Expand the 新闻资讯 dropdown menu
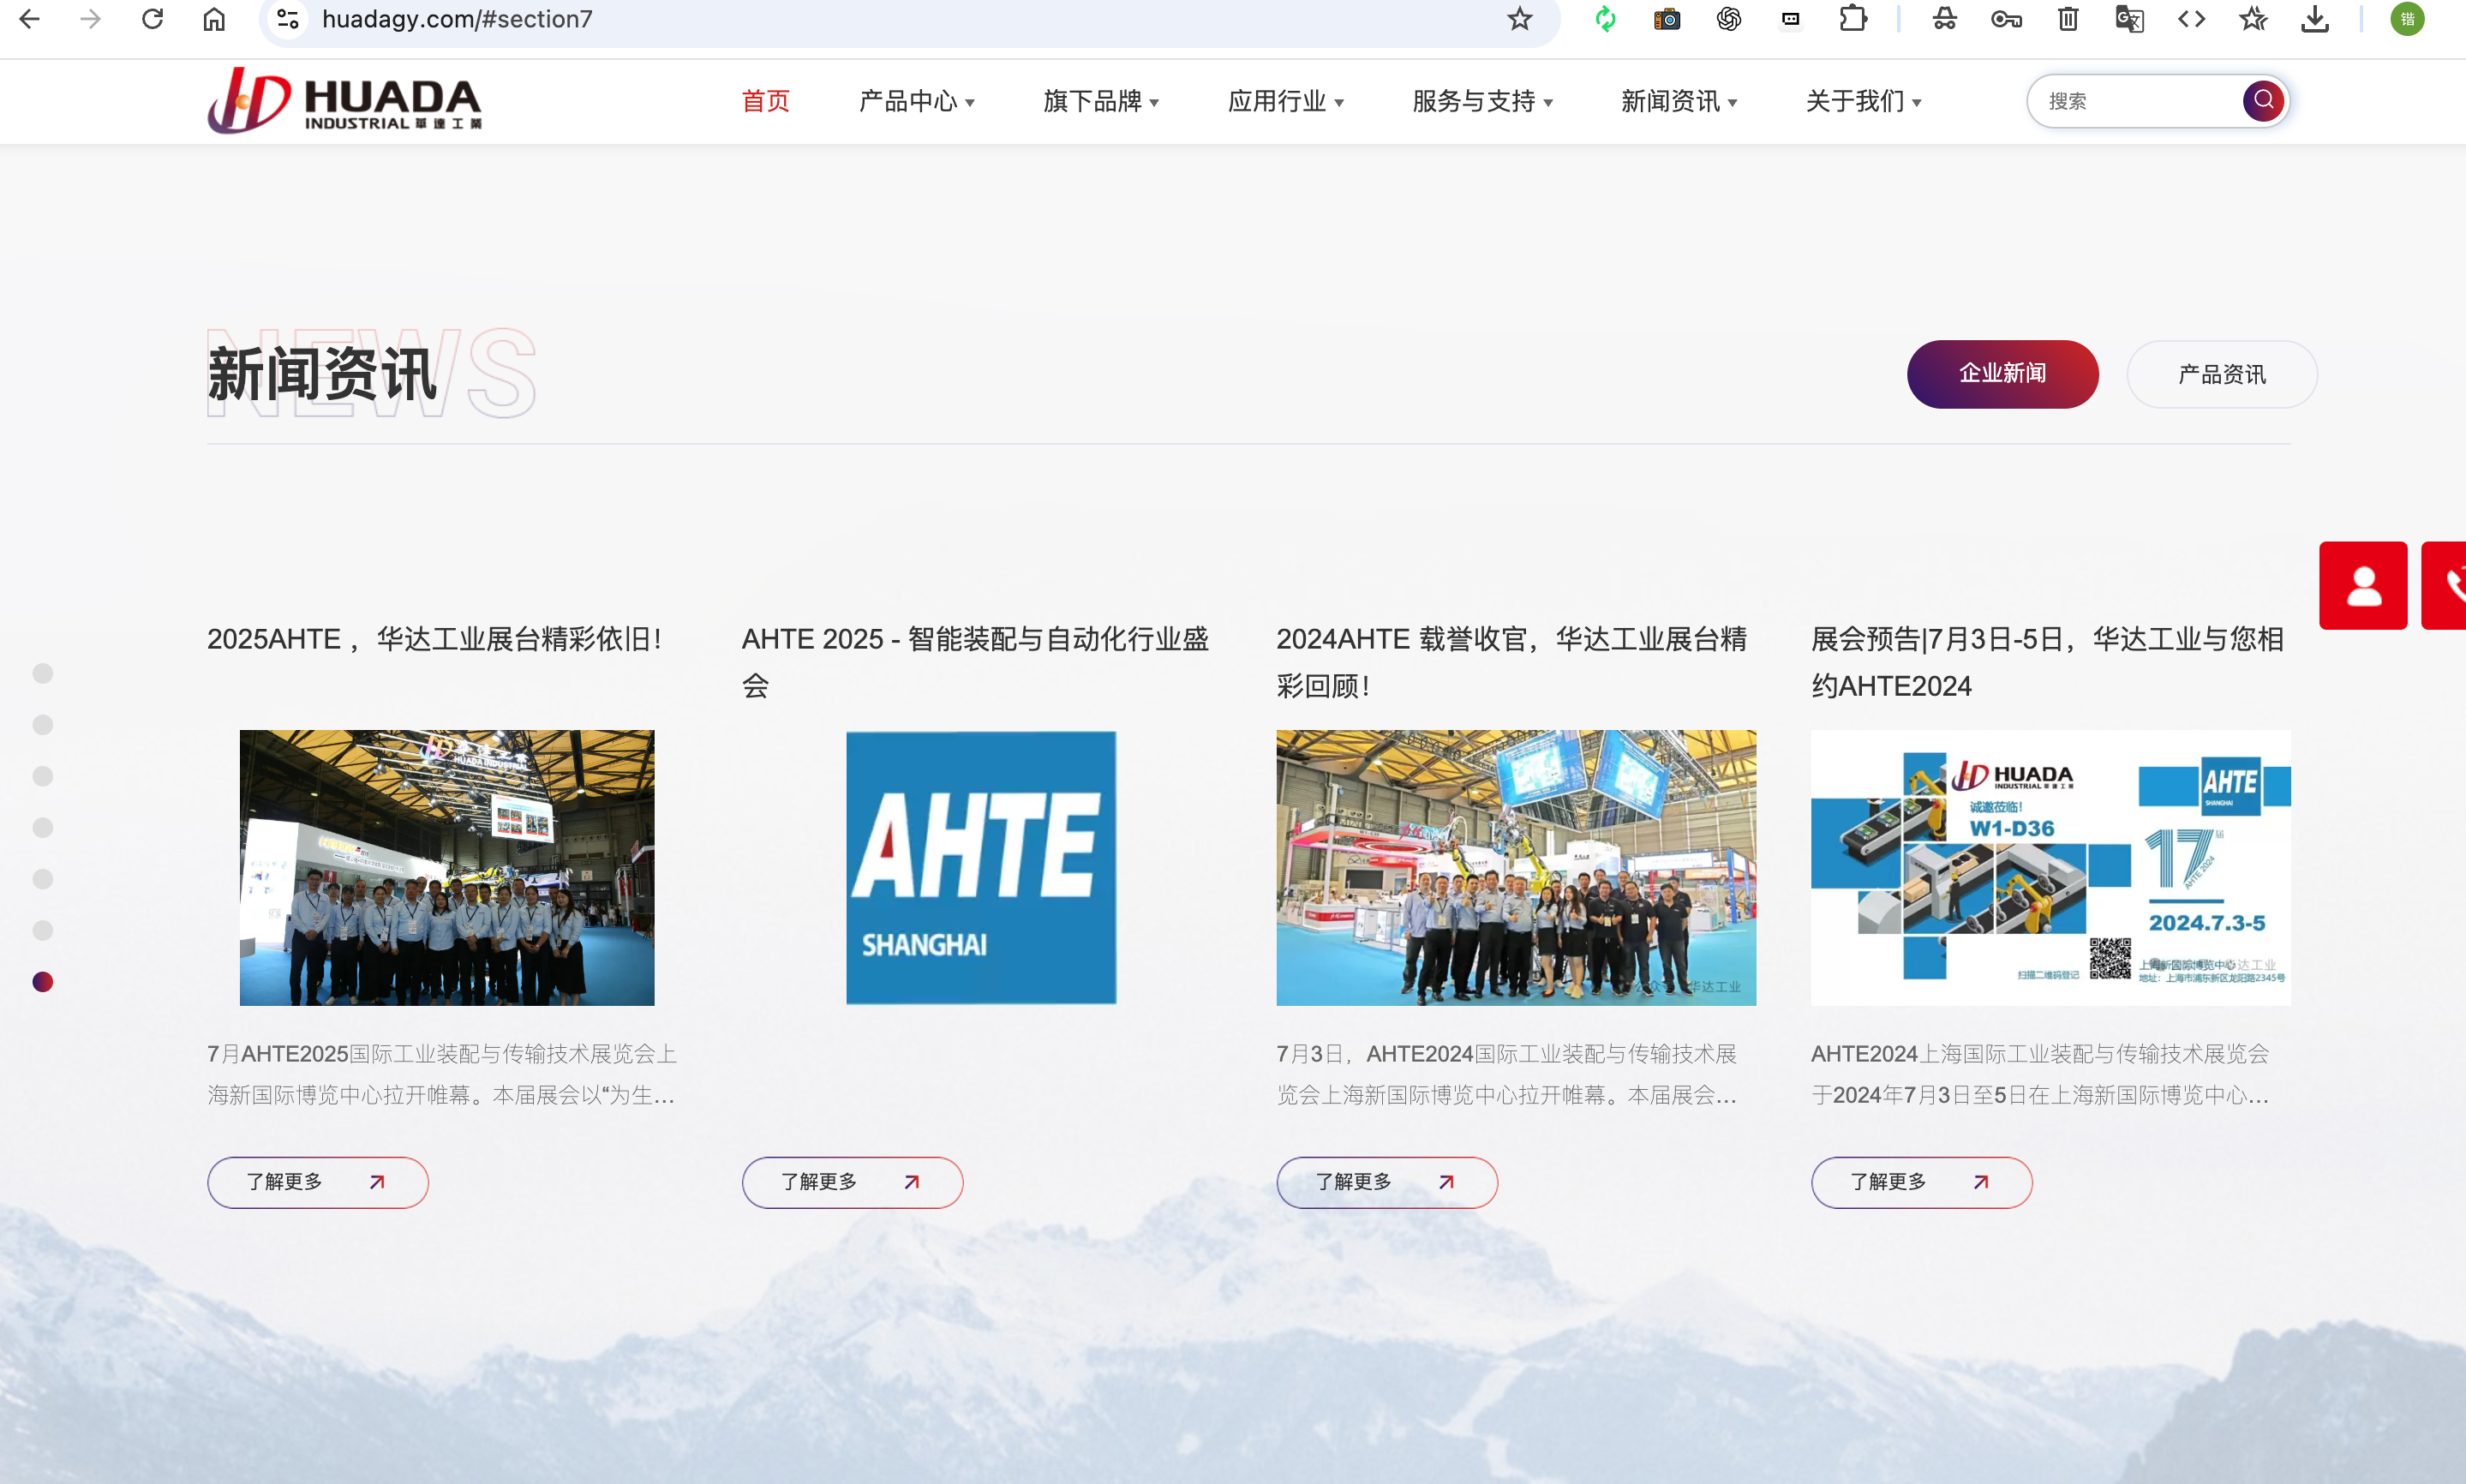2466x1484 pixels. [1679, 101]
